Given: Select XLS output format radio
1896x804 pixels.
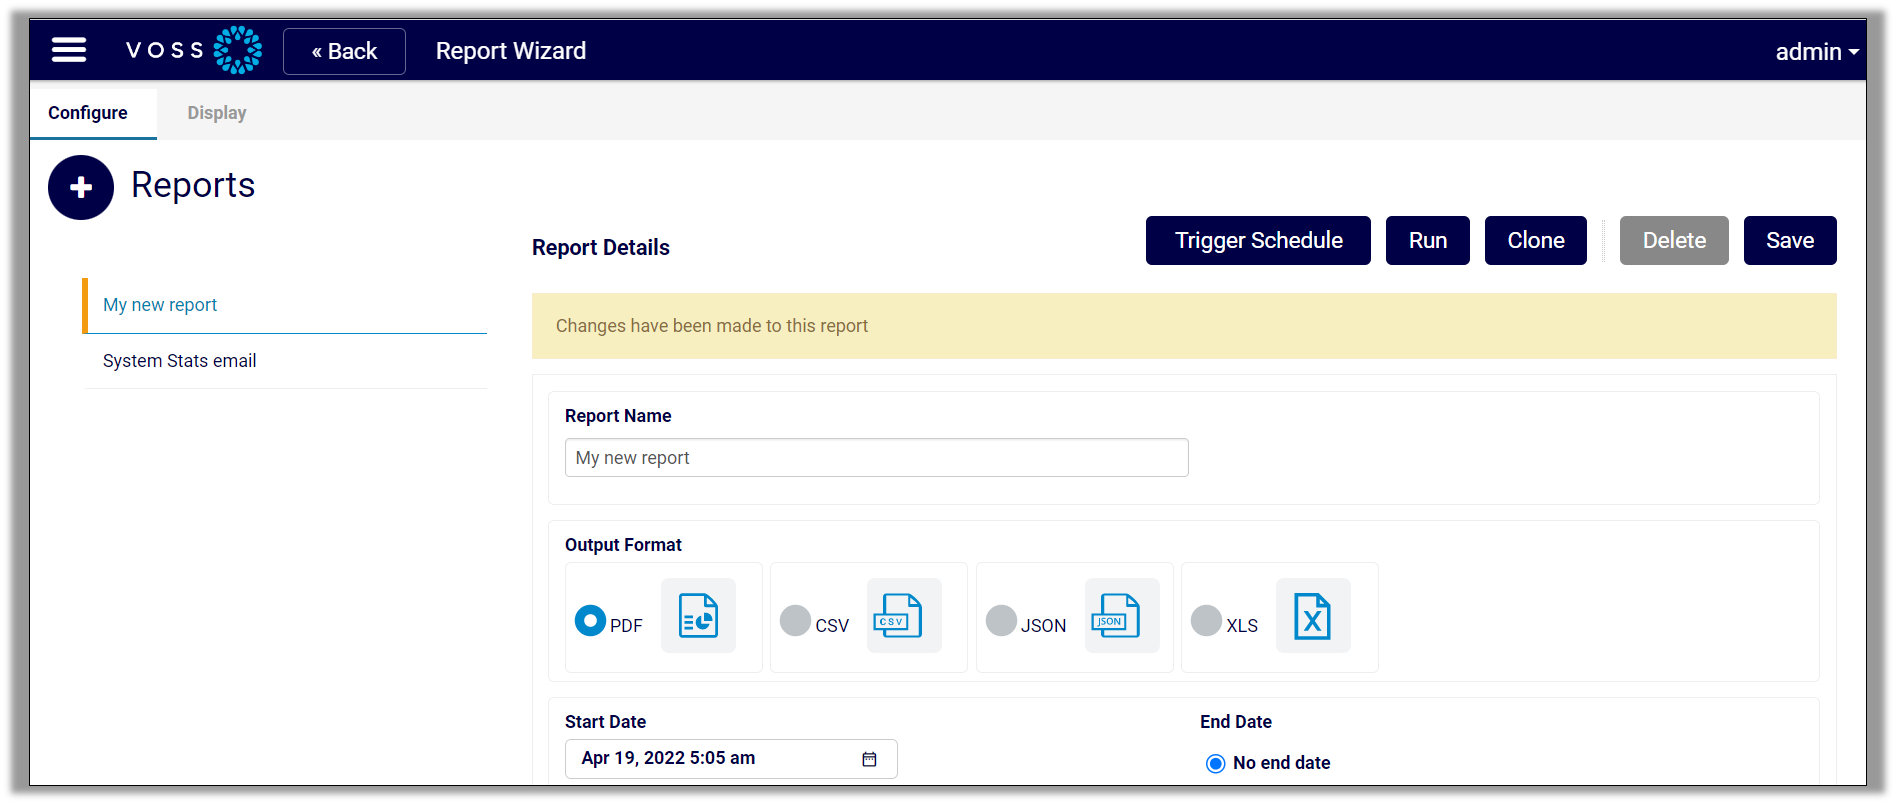Looking at the screenshot, I should point(1206,620).
